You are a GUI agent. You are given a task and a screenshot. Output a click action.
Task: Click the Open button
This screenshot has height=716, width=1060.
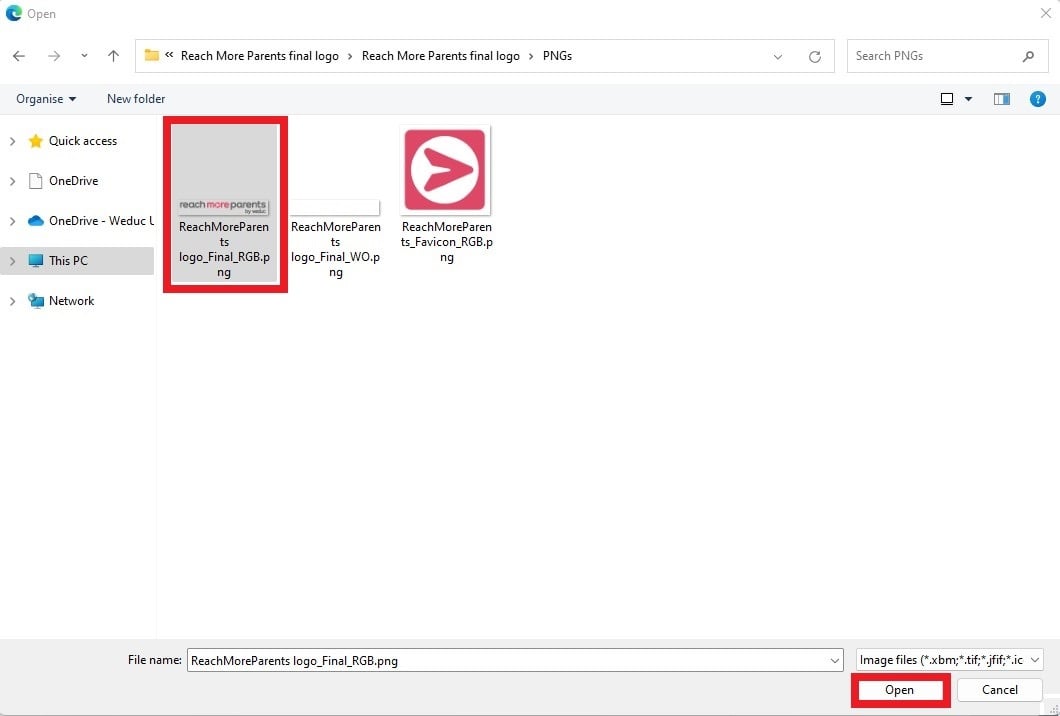(899, 690)
